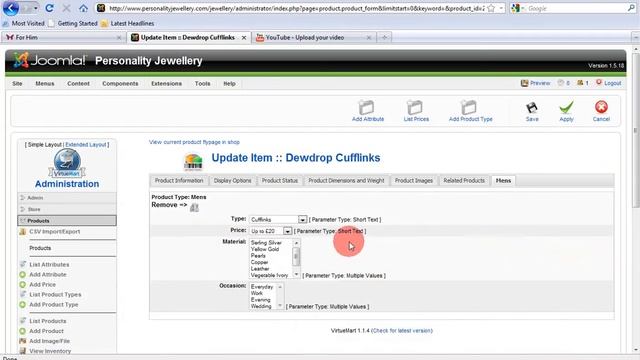The height and width of the screenshot is (360, 640).
Task: Switch to the Display Options tab
Action: tap(232, 180)
